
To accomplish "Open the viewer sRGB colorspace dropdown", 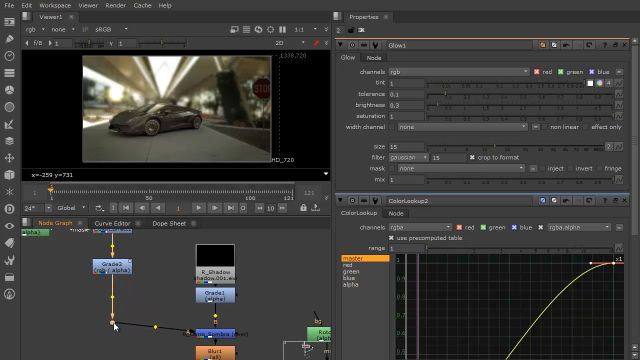I will pyautogui.click(x=111, y=29).
